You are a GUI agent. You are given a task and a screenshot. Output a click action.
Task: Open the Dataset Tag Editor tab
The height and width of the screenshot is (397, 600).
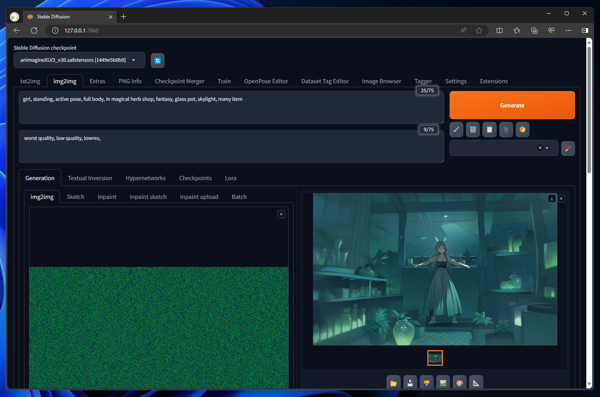(x=325, y=81)
